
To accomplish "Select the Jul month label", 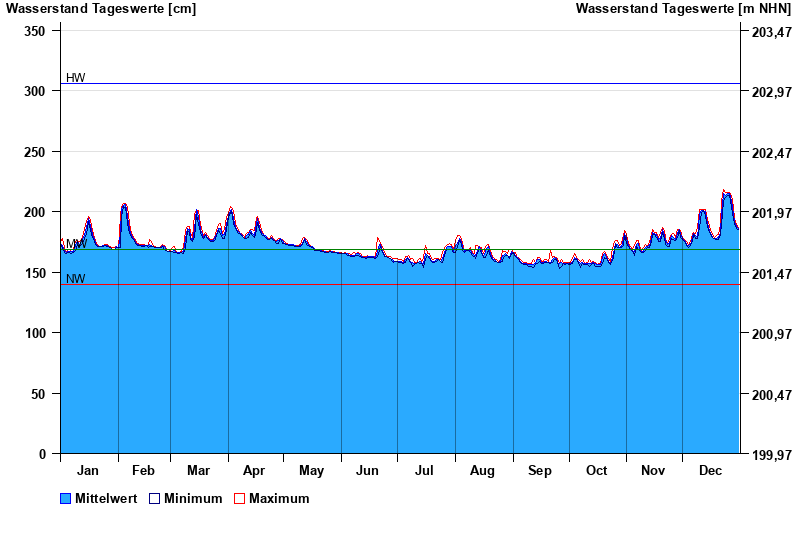I will coord(424,471).
